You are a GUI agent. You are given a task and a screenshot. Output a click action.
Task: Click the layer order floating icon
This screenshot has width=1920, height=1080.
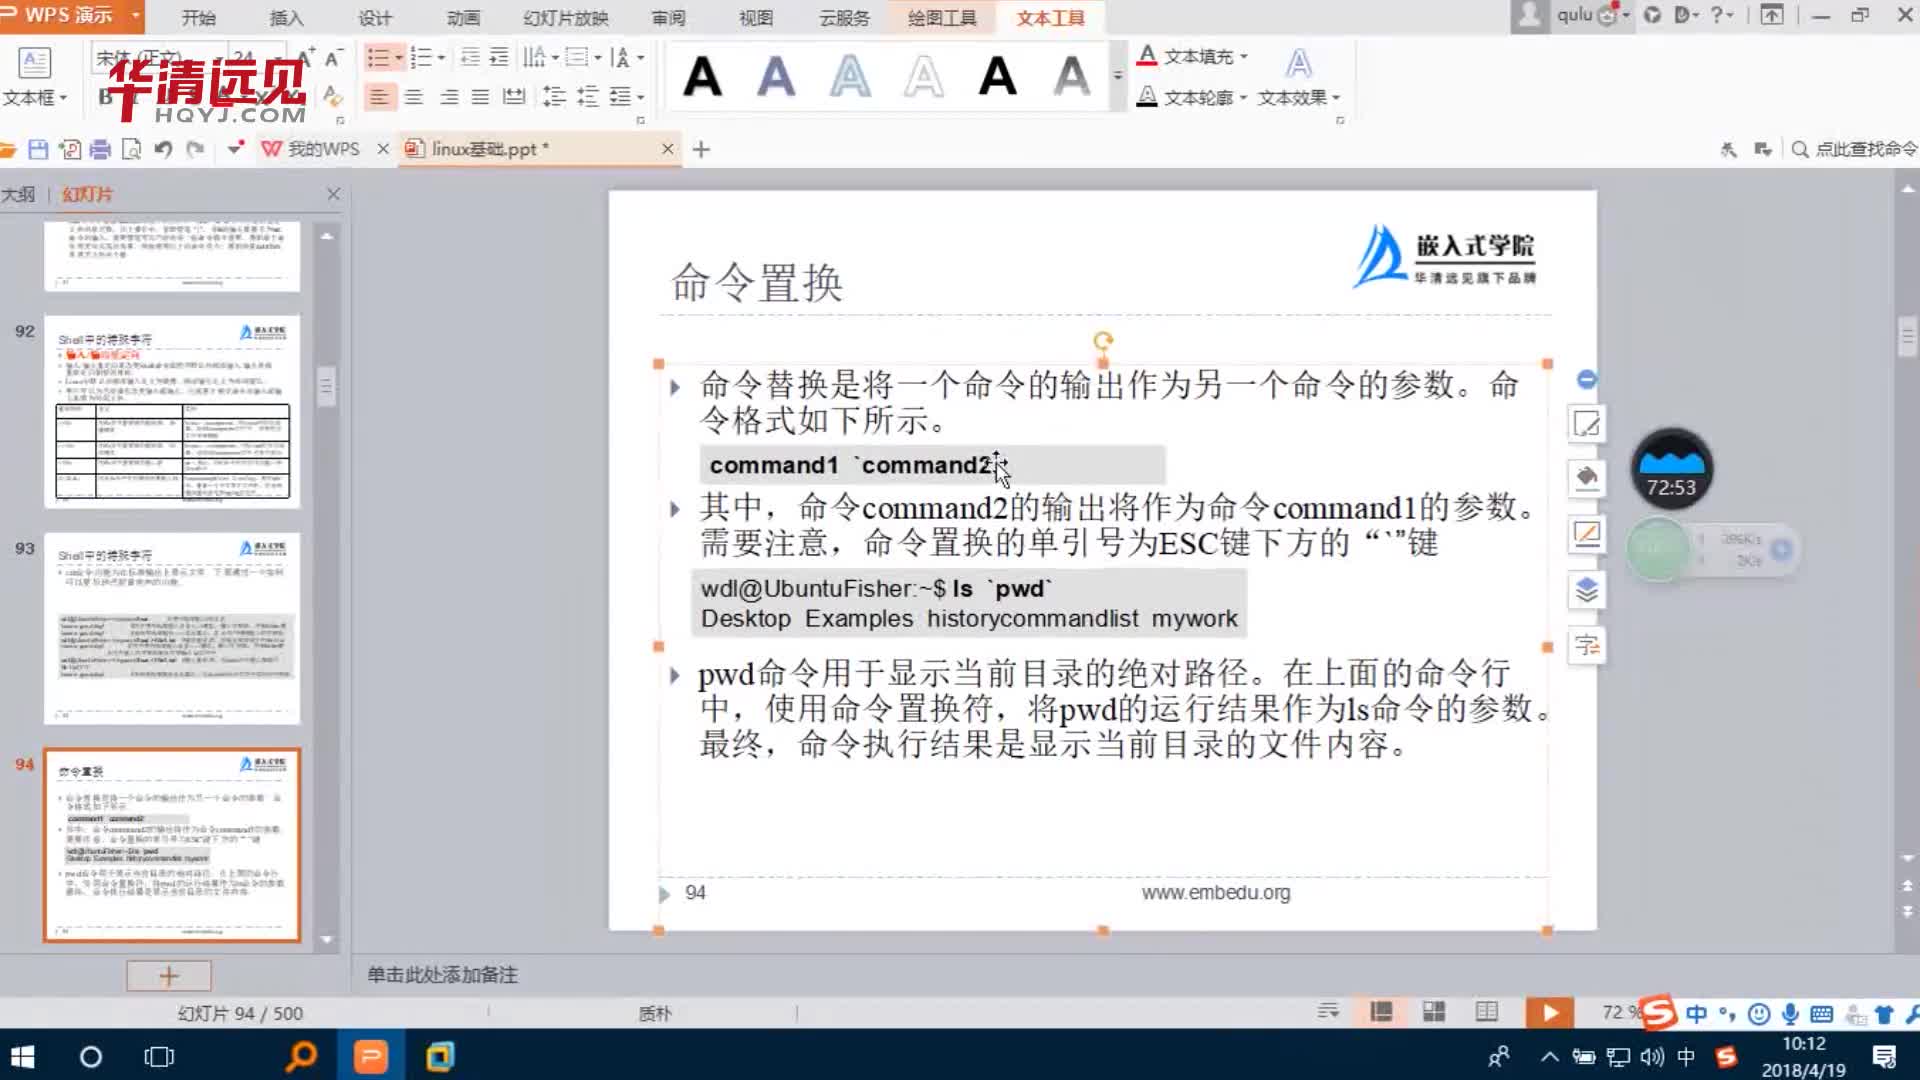tap(1586, 590)
